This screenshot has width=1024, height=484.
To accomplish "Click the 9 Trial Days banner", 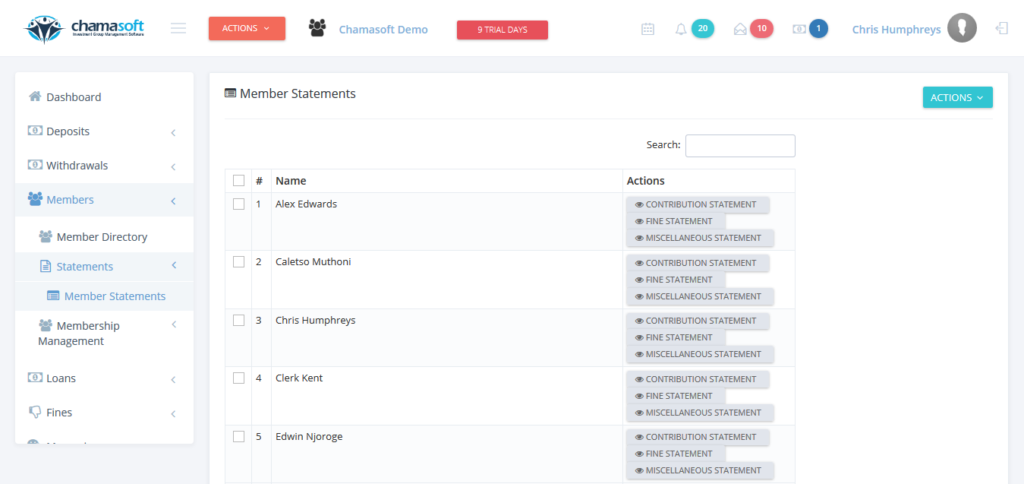I will [502, 30].
